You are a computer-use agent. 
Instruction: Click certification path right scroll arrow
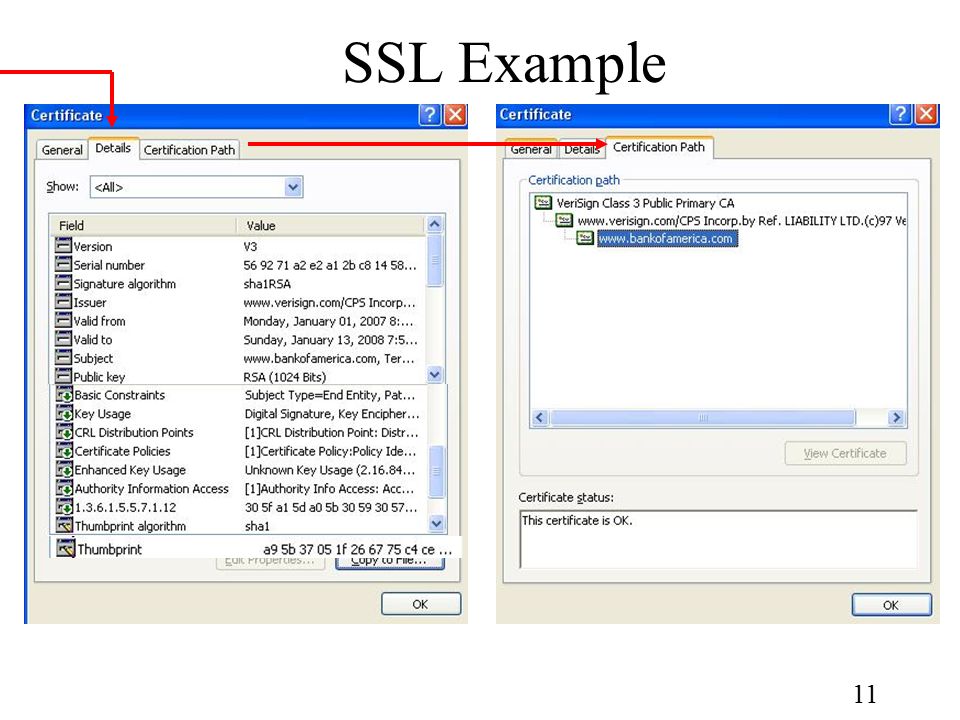pyautogui.click(x=896, y=418)
